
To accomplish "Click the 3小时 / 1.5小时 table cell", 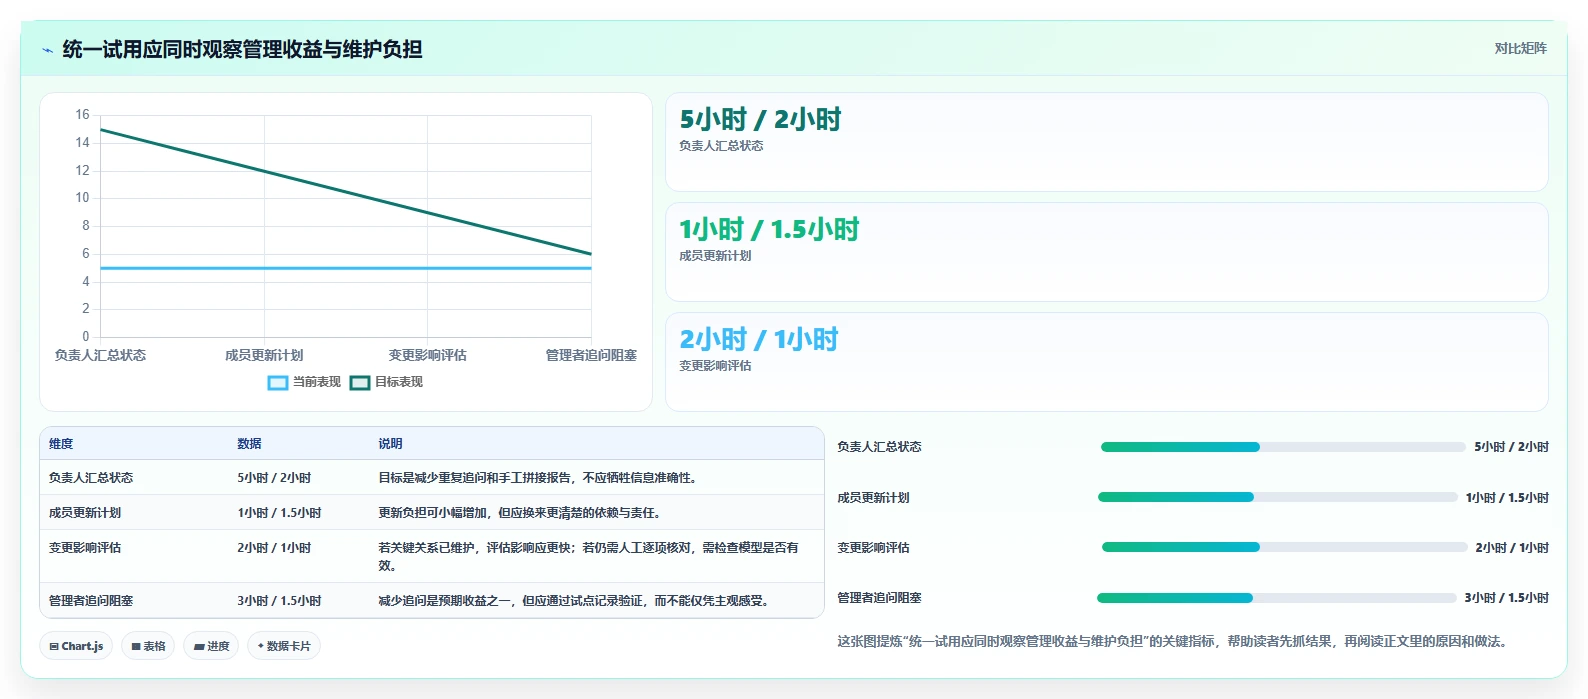I will pyautogui.click(x=279, y=601).
